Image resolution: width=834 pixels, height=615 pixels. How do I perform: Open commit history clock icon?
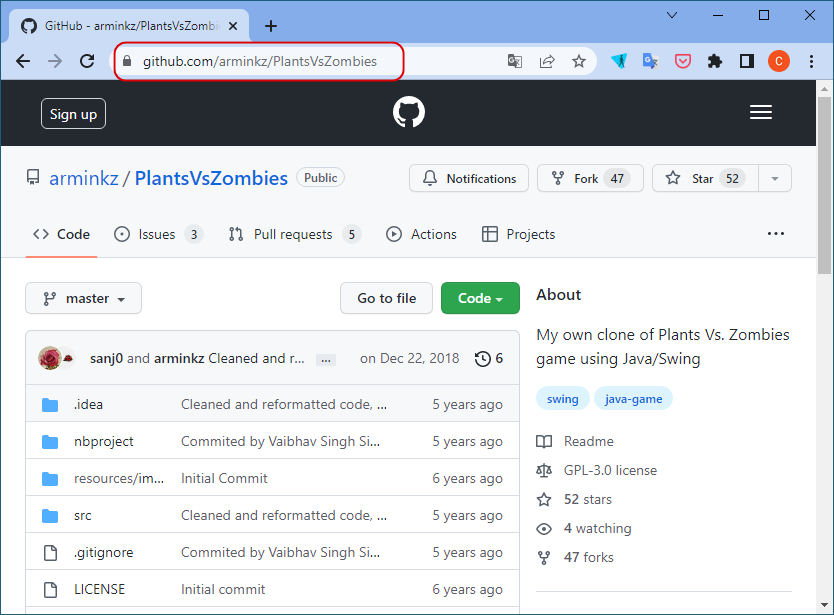tap(482, 359)
